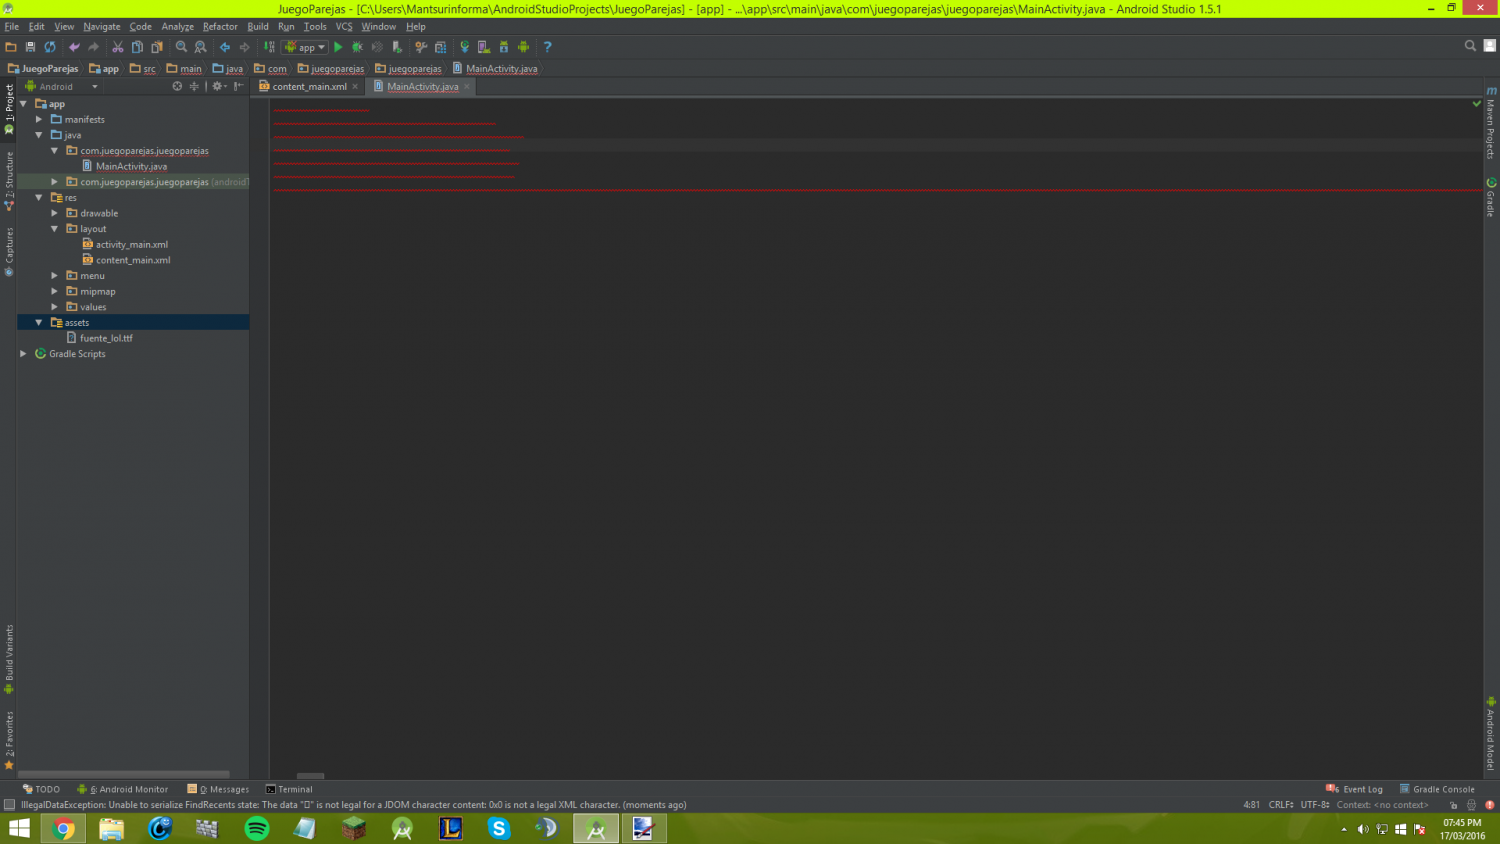This screenshot has width=1500, height=844.
Task: Click the blue Back navigation arrow
Action: [x=225, y=47]
